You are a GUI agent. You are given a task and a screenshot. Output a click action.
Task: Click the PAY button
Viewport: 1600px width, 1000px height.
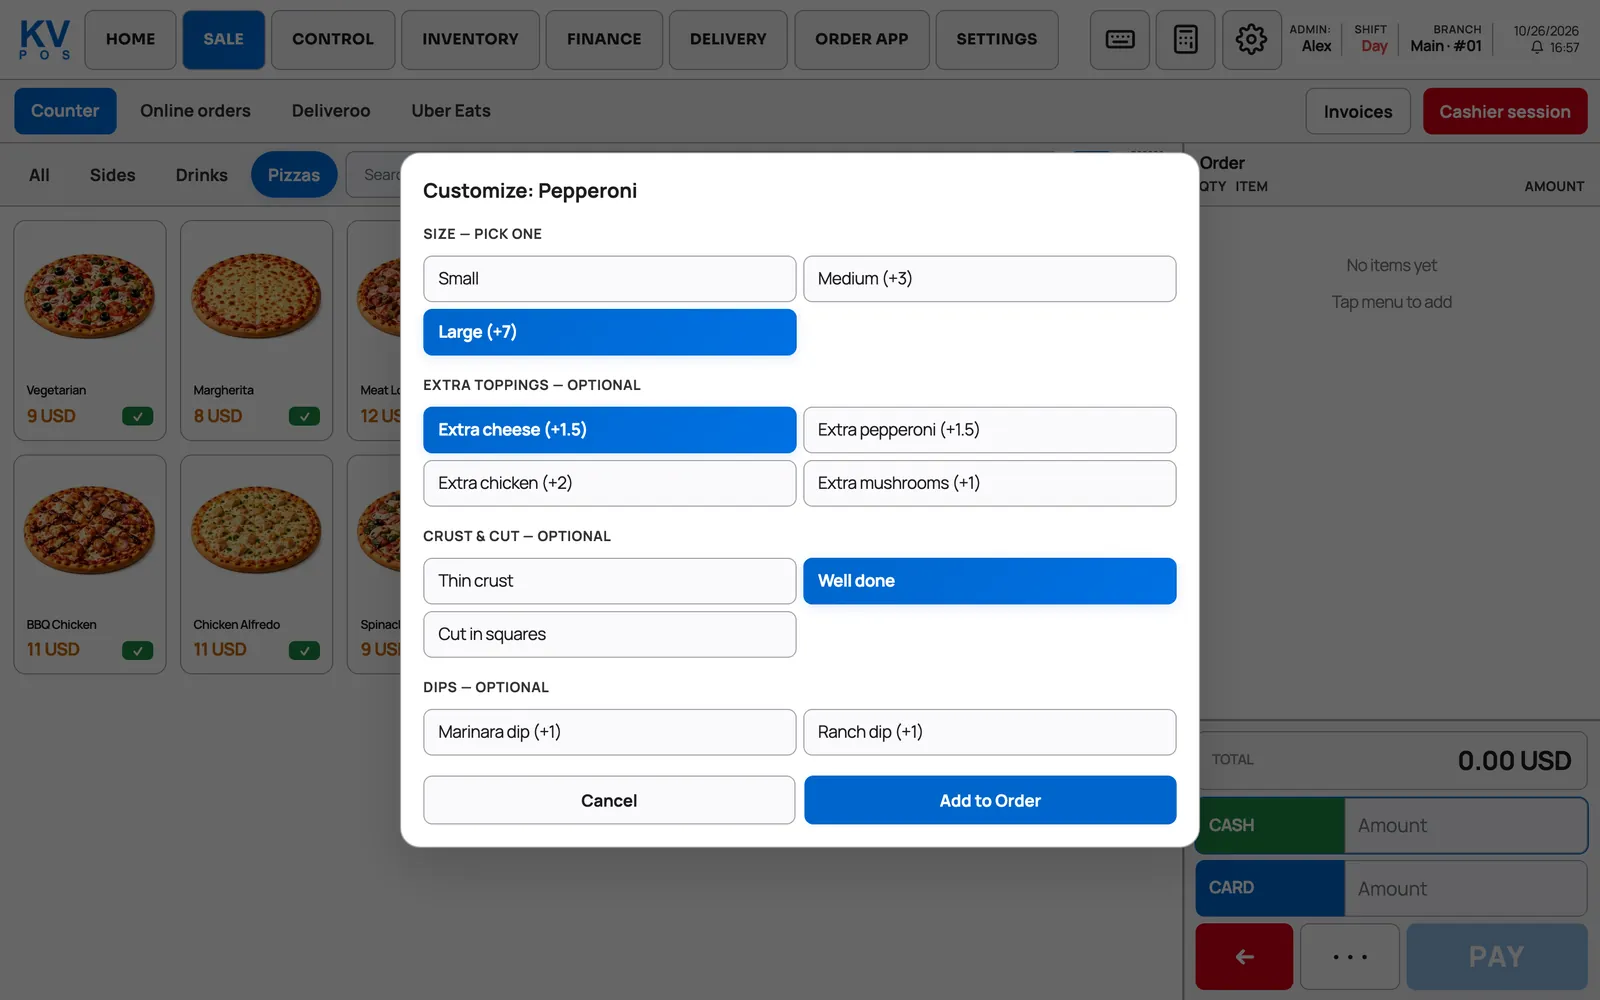click(1497, 957)
